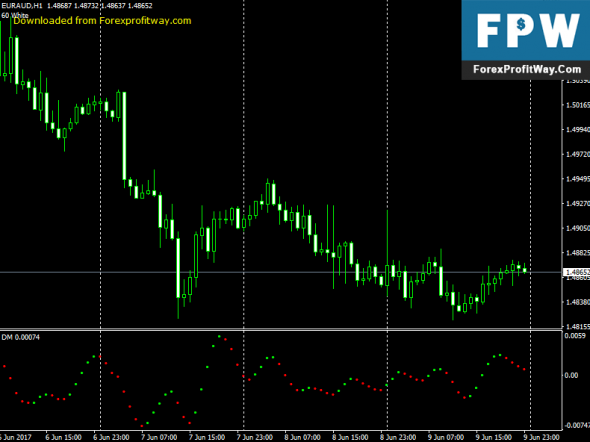The image size is (590, 442).
Task: Click the 0.0059 indicator scale value
Action: (x=575, y=336)
